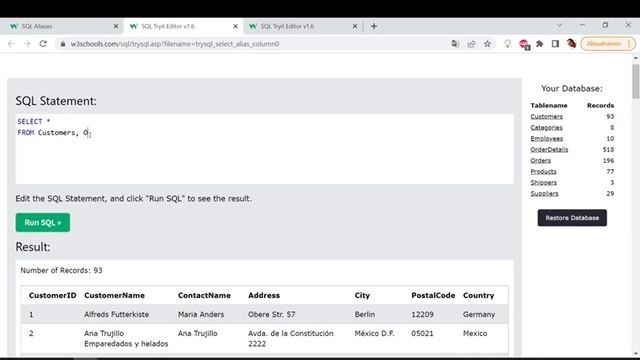Click the '12209' postal code cell
This screenshot has height=360, width=640.
(422, 315)
